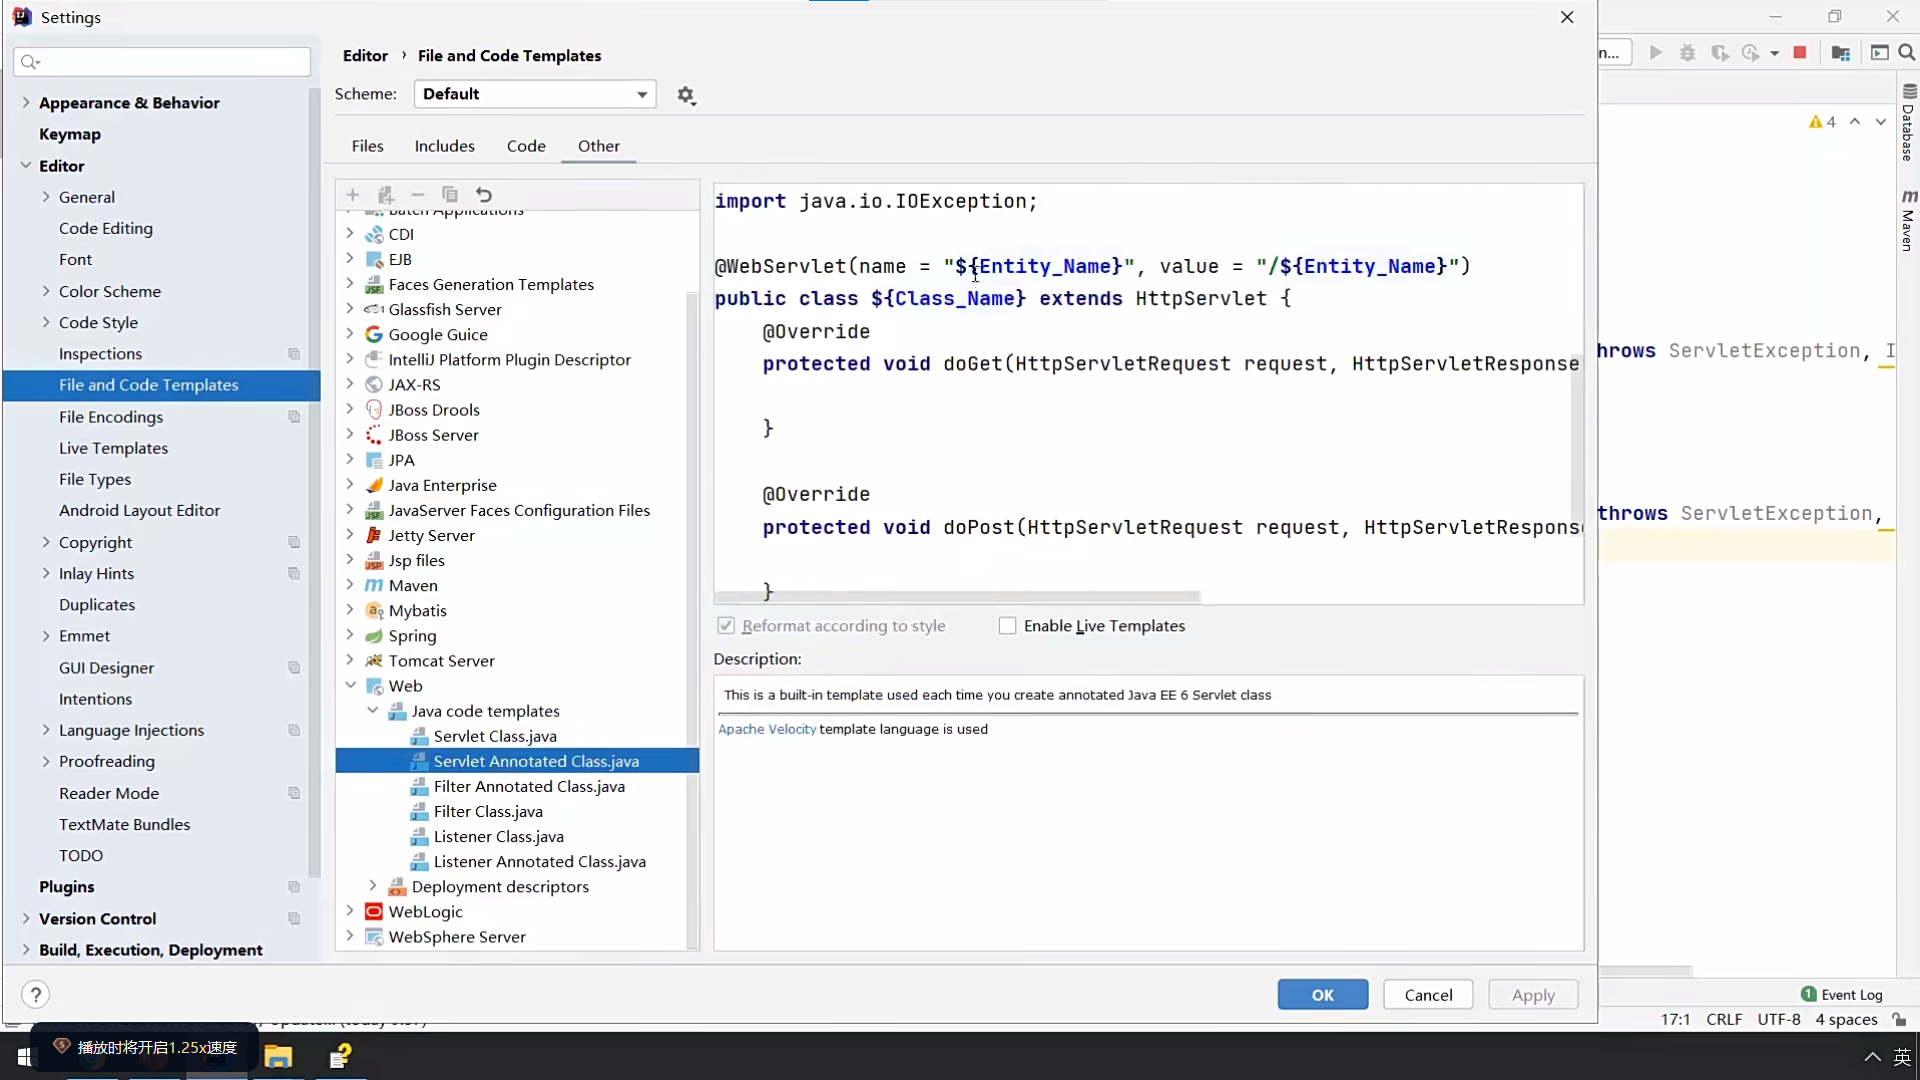1920x1080 pixels.
Task: Select the Other tab
Action: click(599, 146)
